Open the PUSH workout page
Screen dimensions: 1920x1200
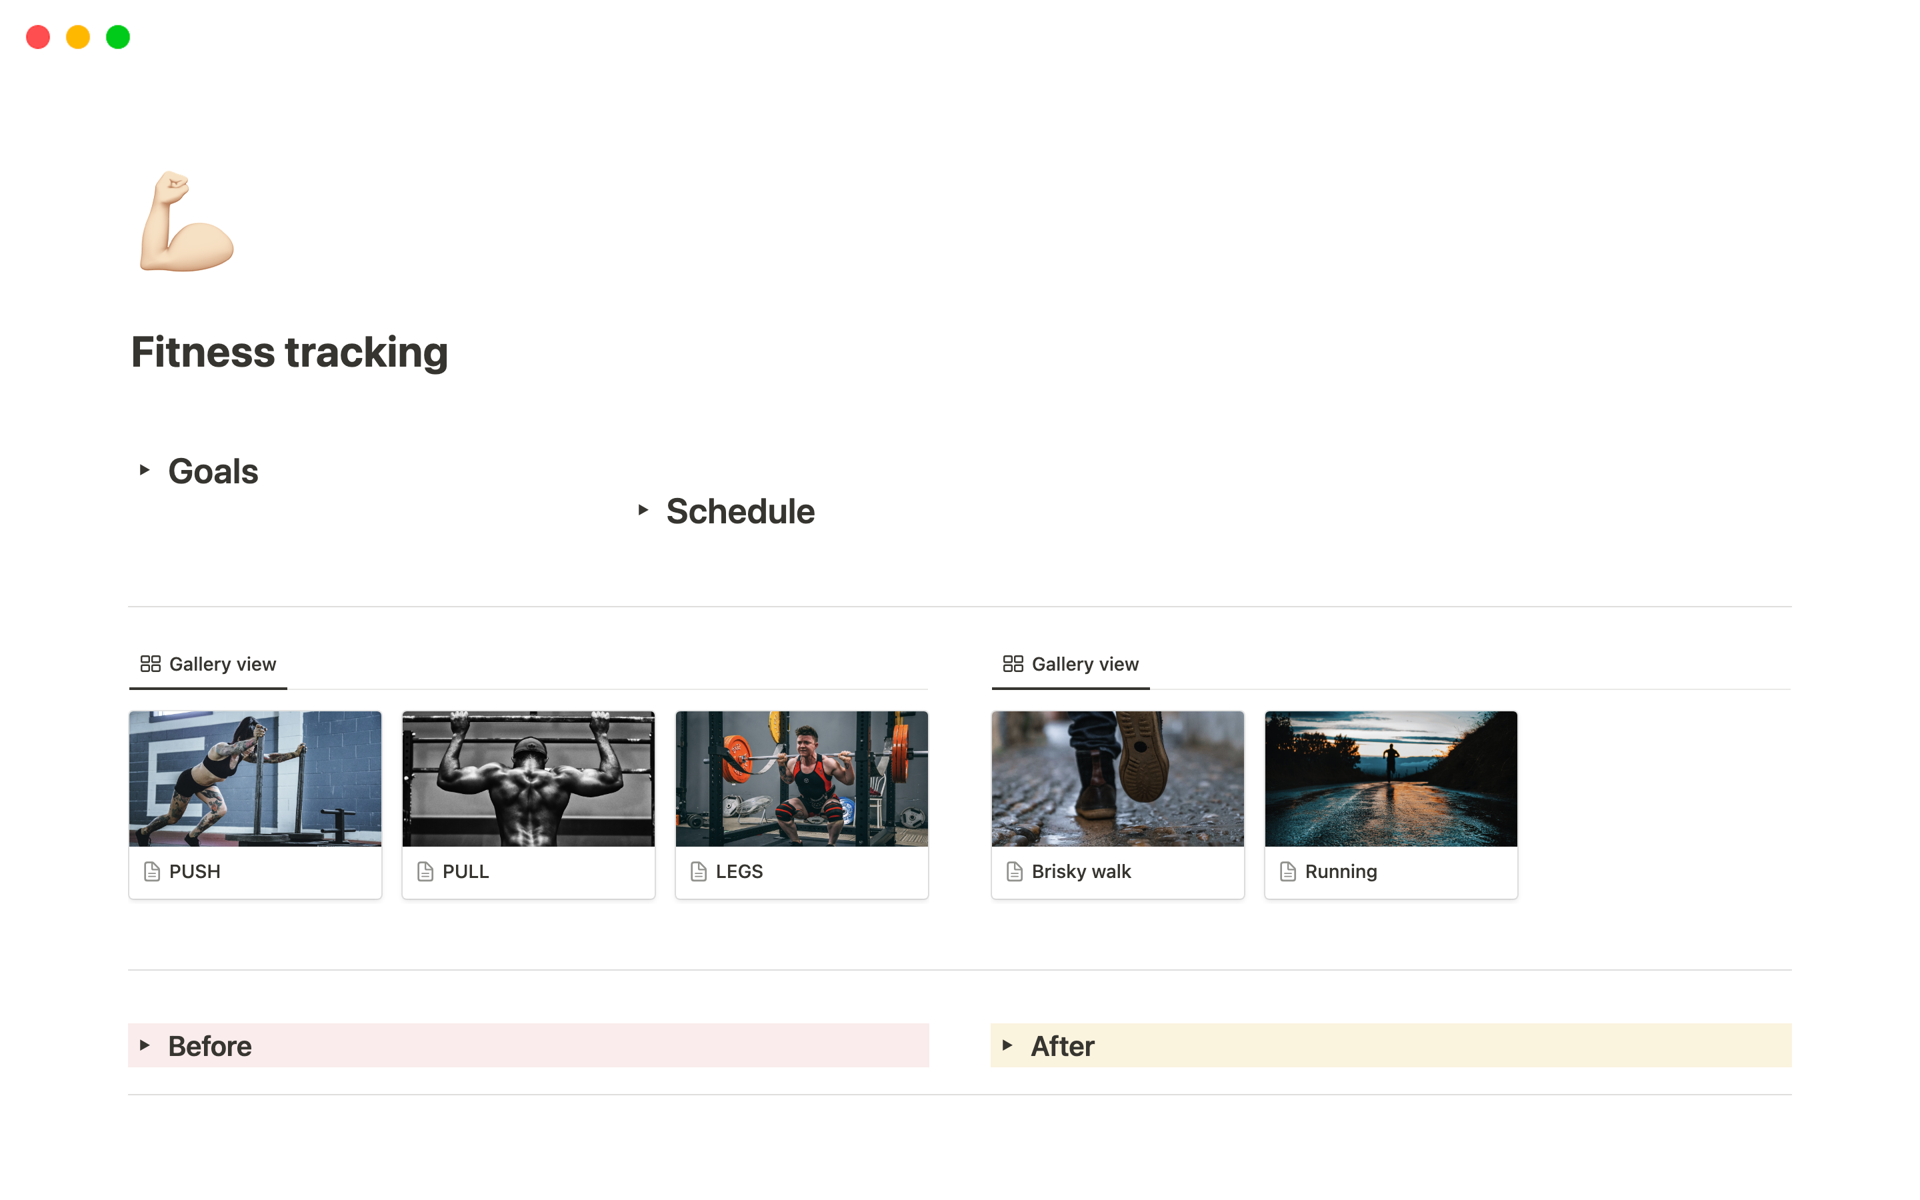(195, 872)
